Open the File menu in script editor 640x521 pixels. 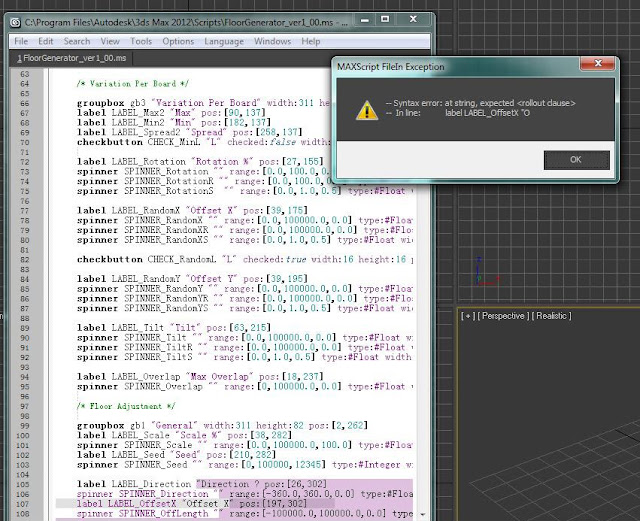tap(21, 41)
